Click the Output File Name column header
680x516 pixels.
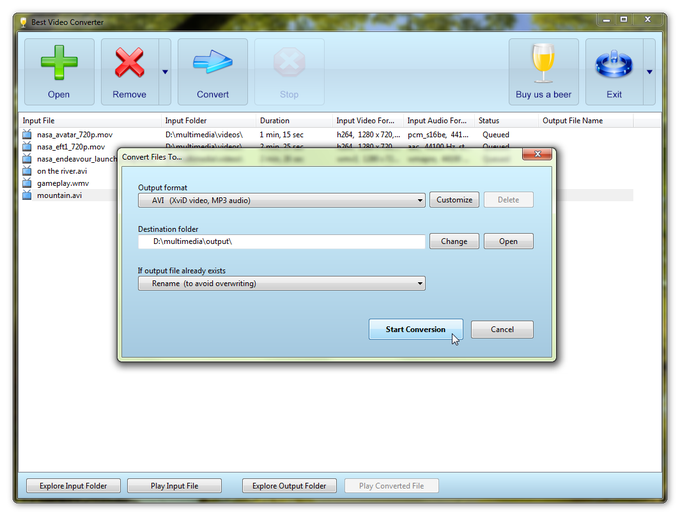tap(586, 121)
